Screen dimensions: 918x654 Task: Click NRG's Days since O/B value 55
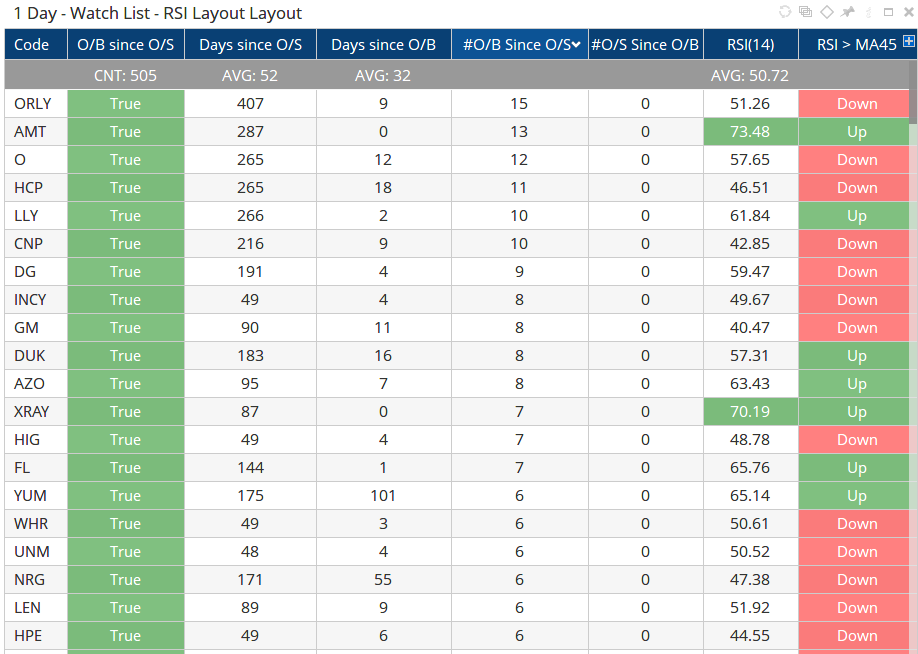coord(383,580)
